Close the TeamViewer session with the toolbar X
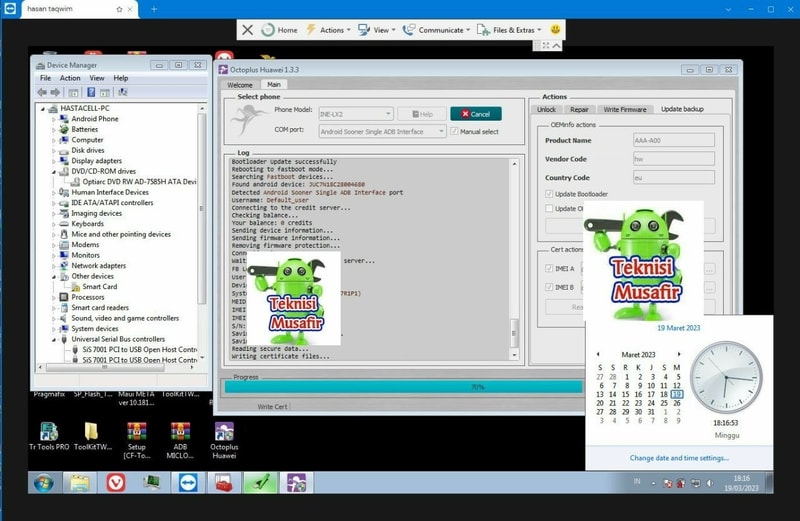This screenshot has width=800, height=521. [x=247, y=30]
